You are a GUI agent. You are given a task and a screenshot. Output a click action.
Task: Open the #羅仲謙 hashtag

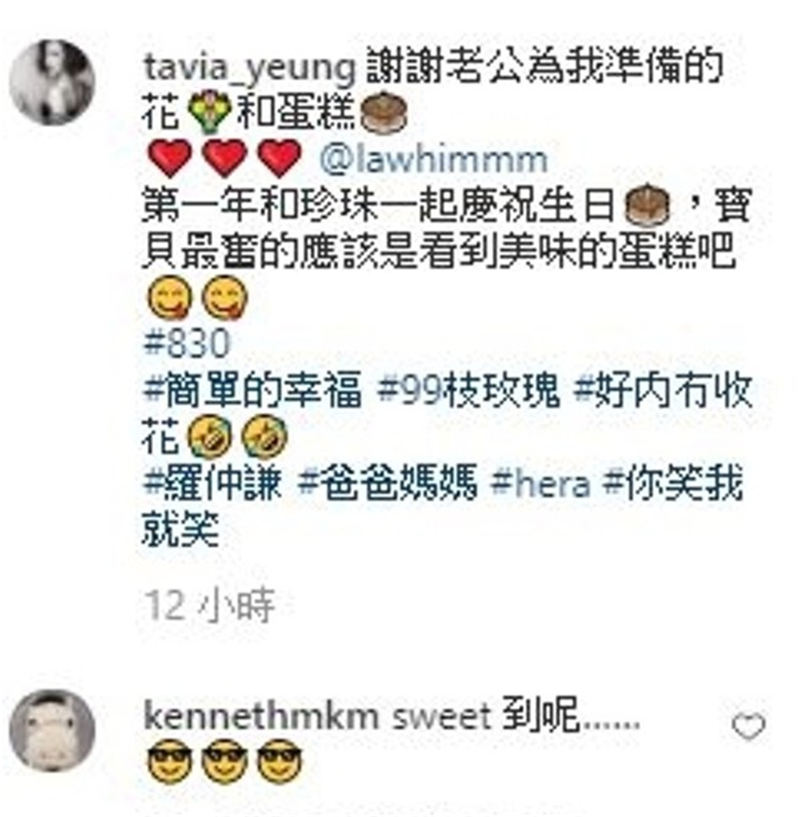[x=213, y=483]
